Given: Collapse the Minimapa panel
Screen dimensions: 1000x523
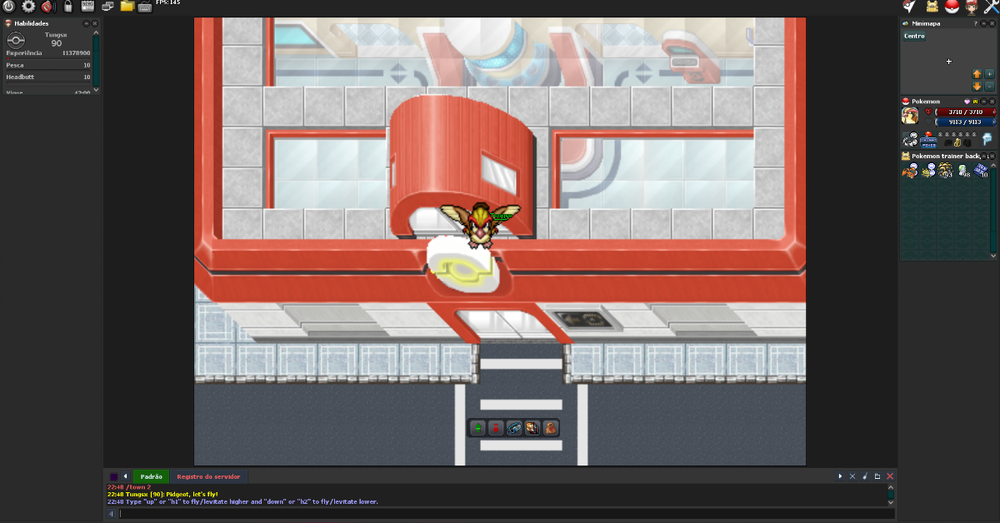Looking at the screenshot, I should (982, 23).
